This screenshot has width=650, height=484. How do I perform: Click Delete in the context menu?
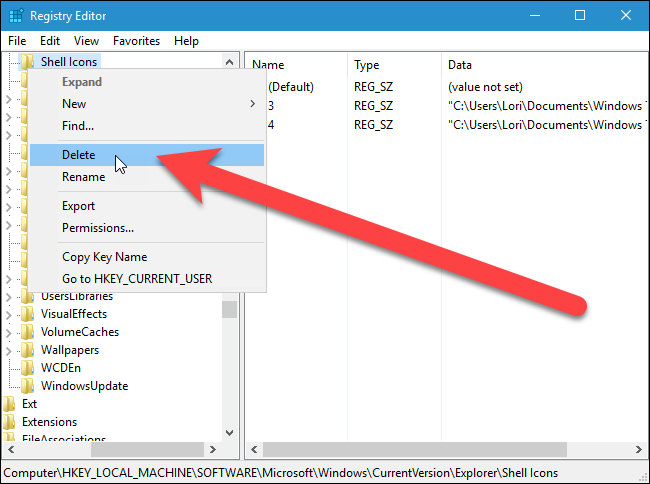(x=147, y=155)
